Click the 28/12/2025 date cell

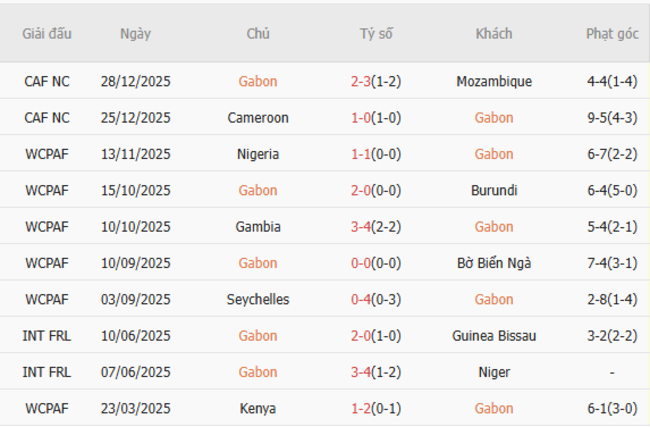point(135,81)
